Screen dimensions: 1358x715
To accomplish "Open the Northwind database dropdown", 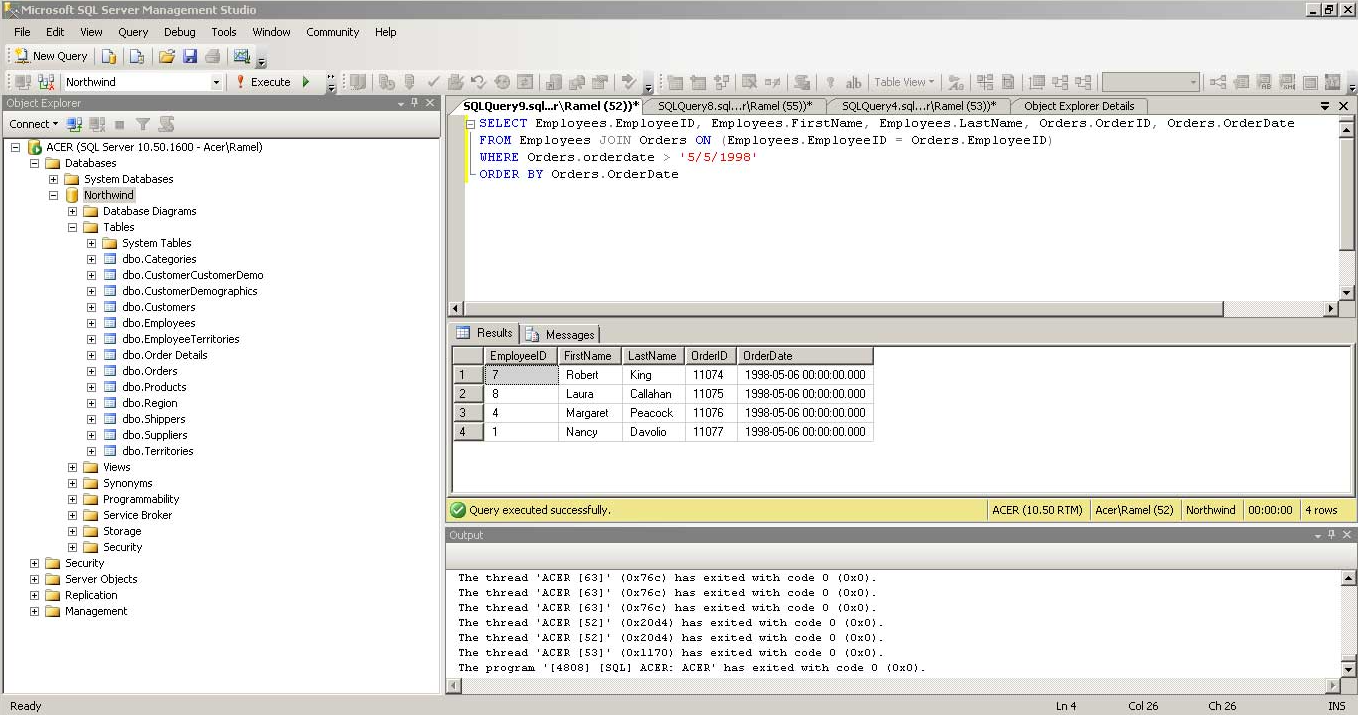I will [216, 82].
